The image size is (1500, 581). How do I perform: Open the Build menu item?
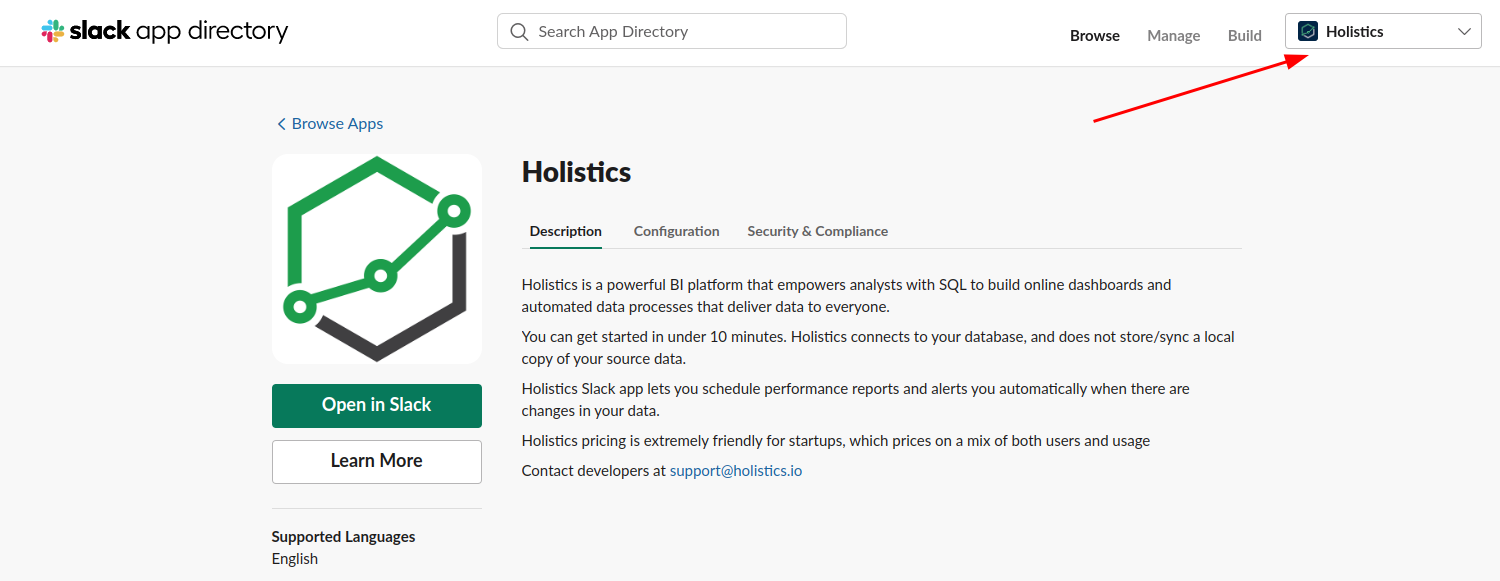point(1245,35)
